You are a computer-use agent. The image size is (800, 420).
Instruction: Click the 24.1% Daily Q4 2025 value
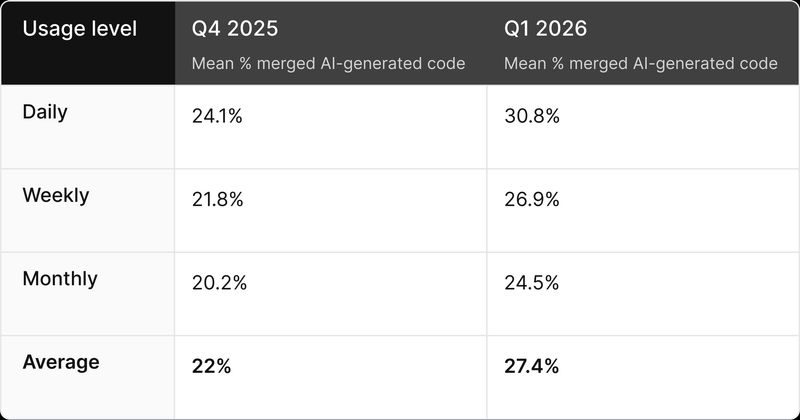click(x=217, y=116)
